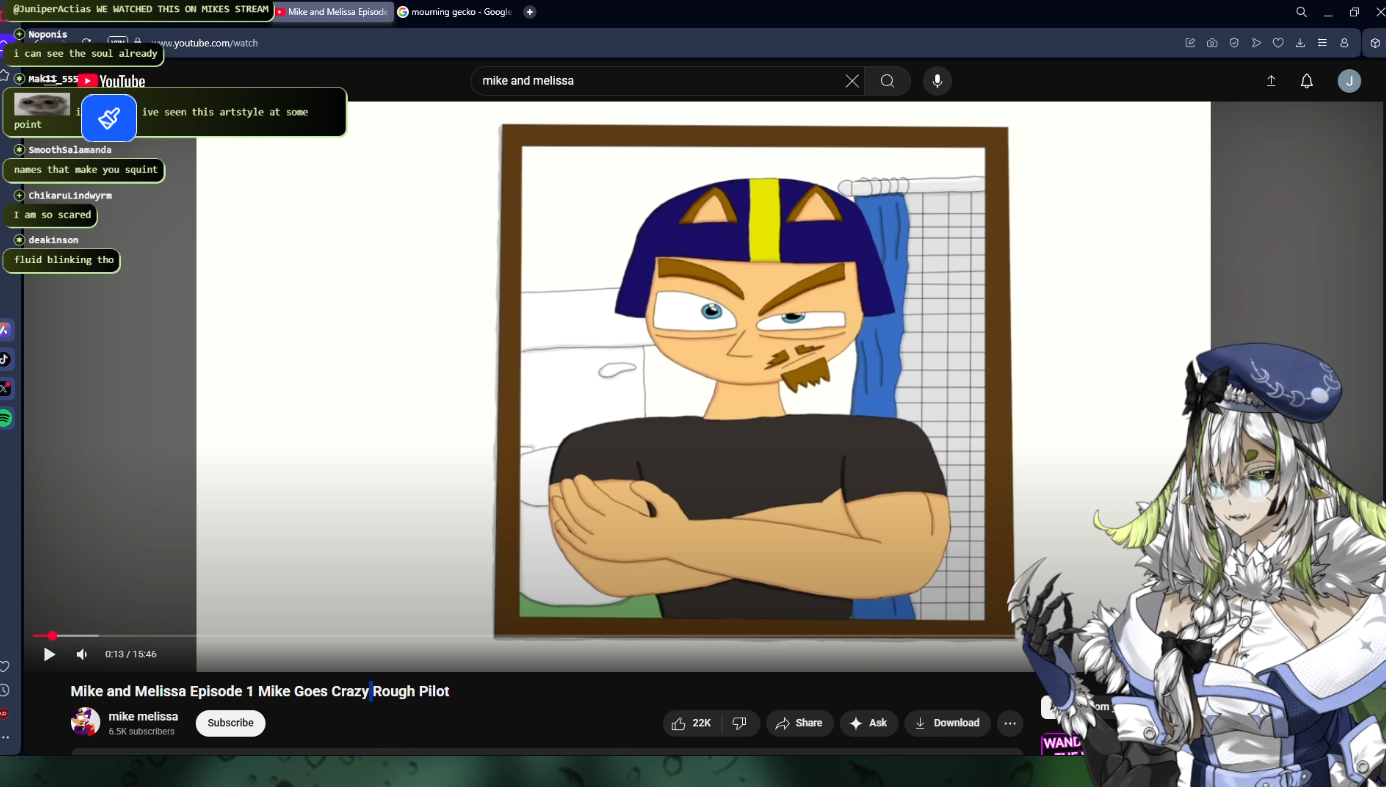This screenshot has height=787, width=1386.
Task: Dislike the video with thumbs down
Action: click(x=740, y=723)
